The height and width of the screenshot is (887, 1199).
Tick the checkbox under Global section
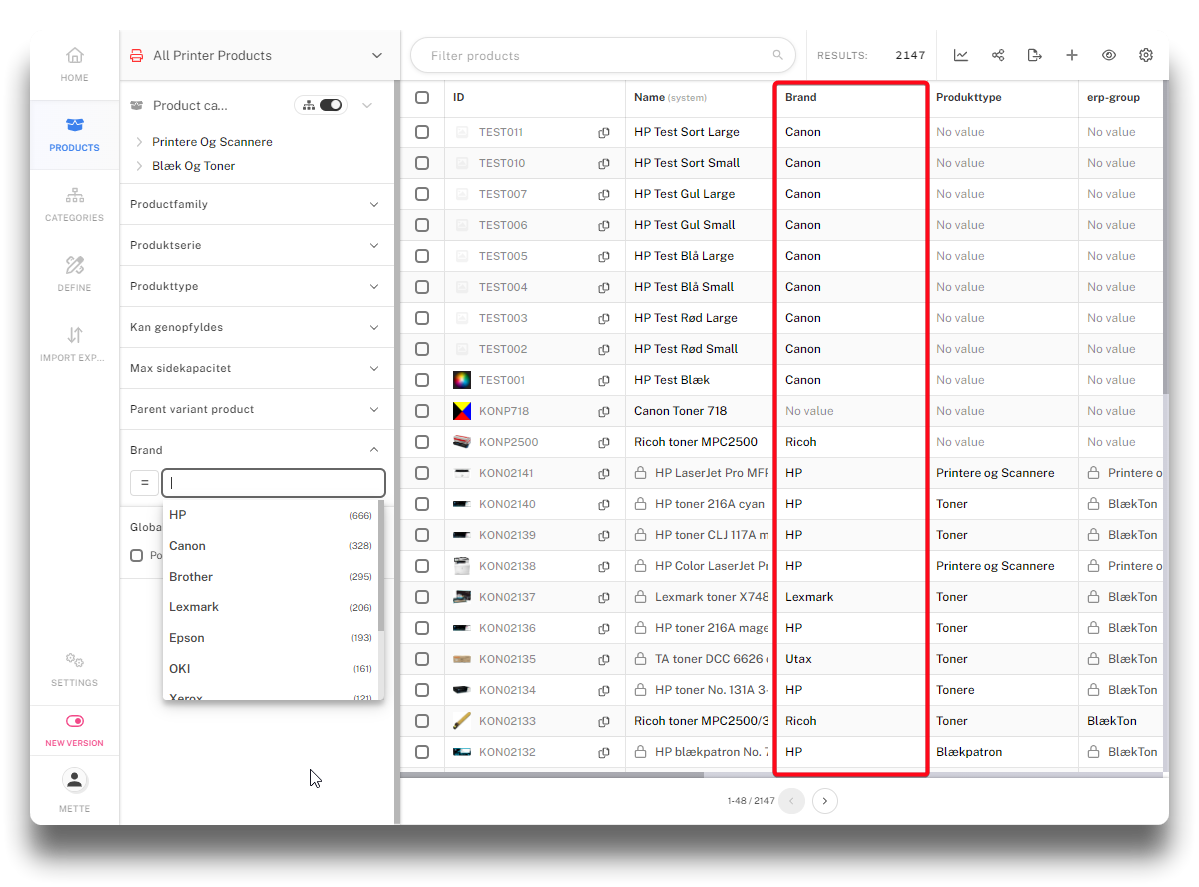136,555
